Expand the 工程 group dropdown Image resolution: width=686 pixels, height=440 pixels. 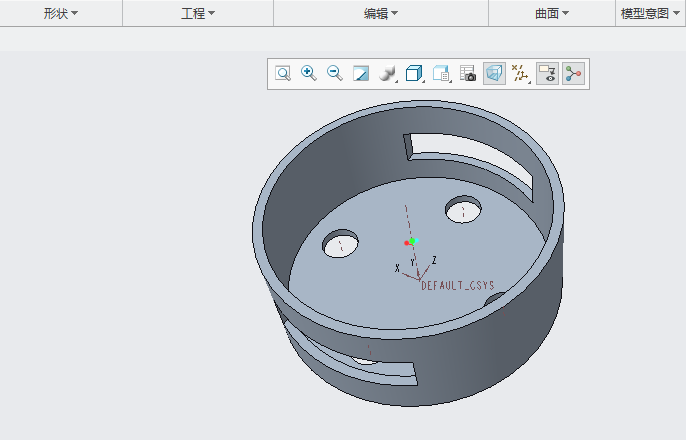click(x=198, y=13)
